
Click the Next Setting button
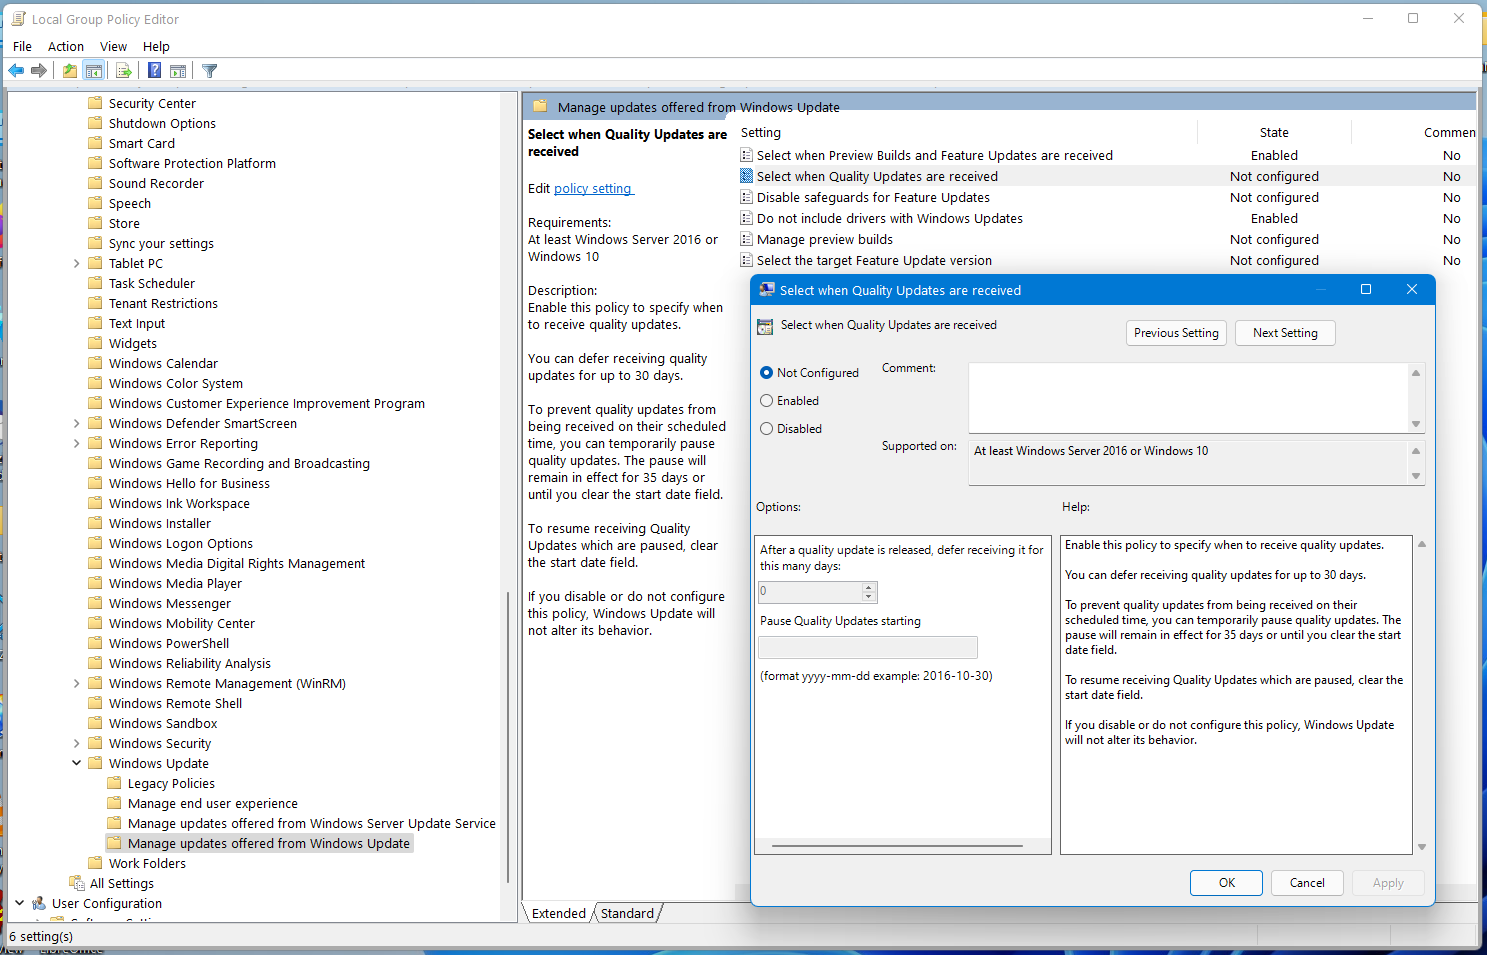(1285, 333)
